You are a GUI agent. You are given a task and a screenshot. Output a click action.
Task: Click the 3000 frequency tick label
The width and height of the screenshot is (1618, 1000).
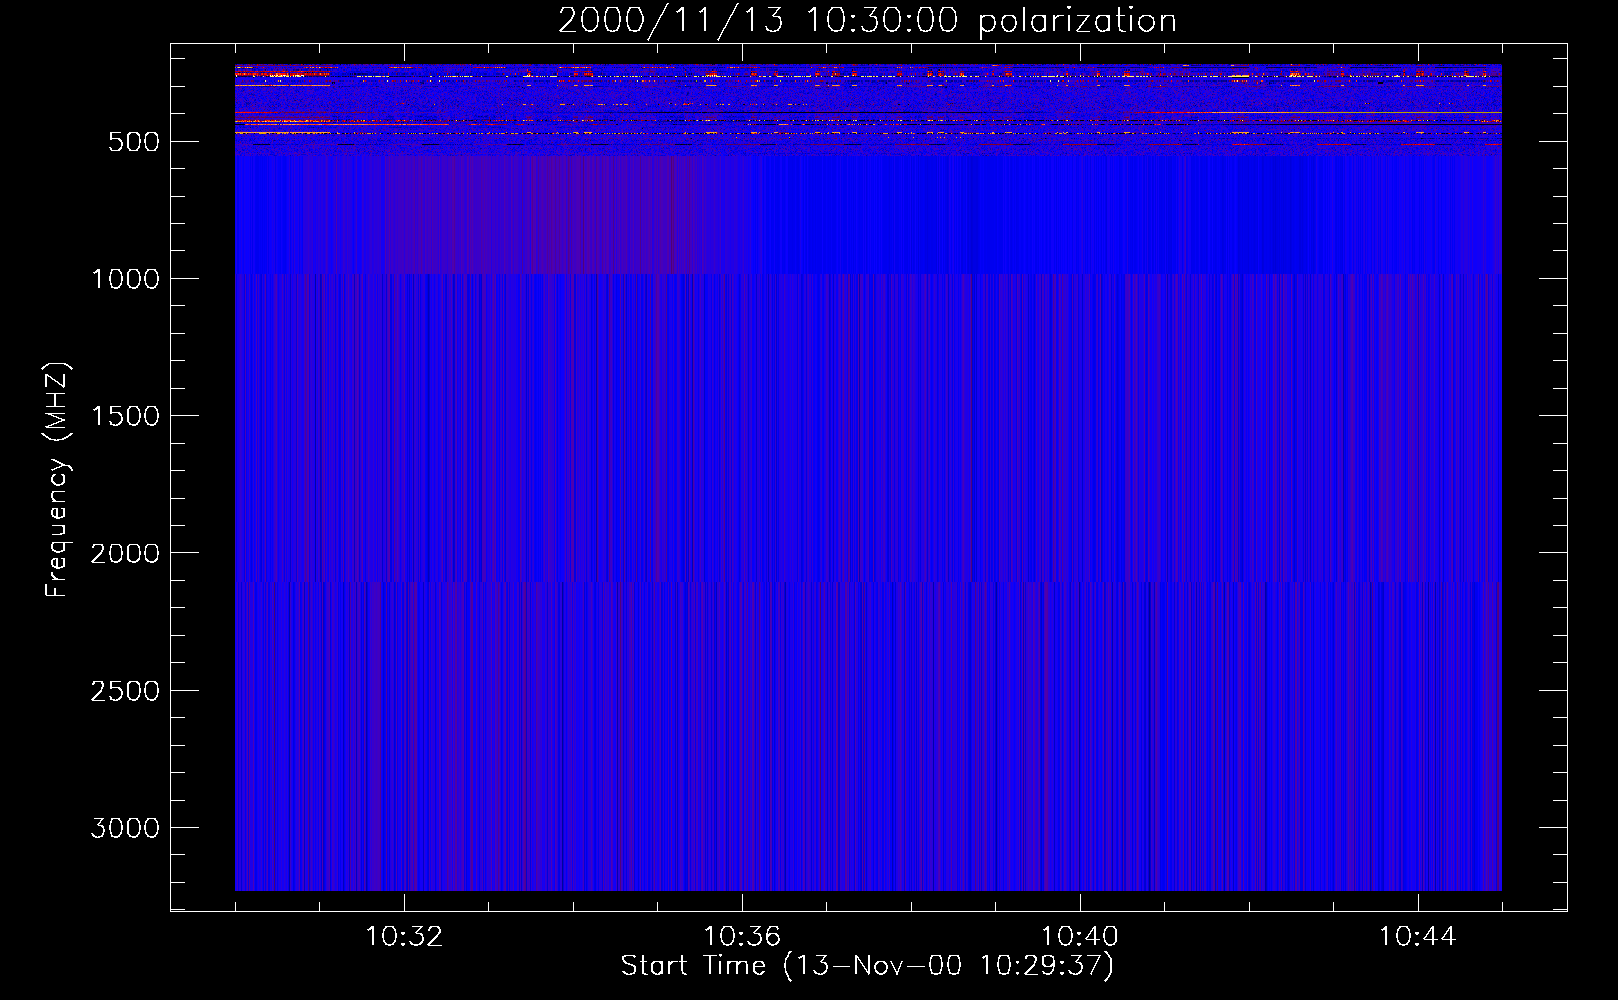click(125, 828)
